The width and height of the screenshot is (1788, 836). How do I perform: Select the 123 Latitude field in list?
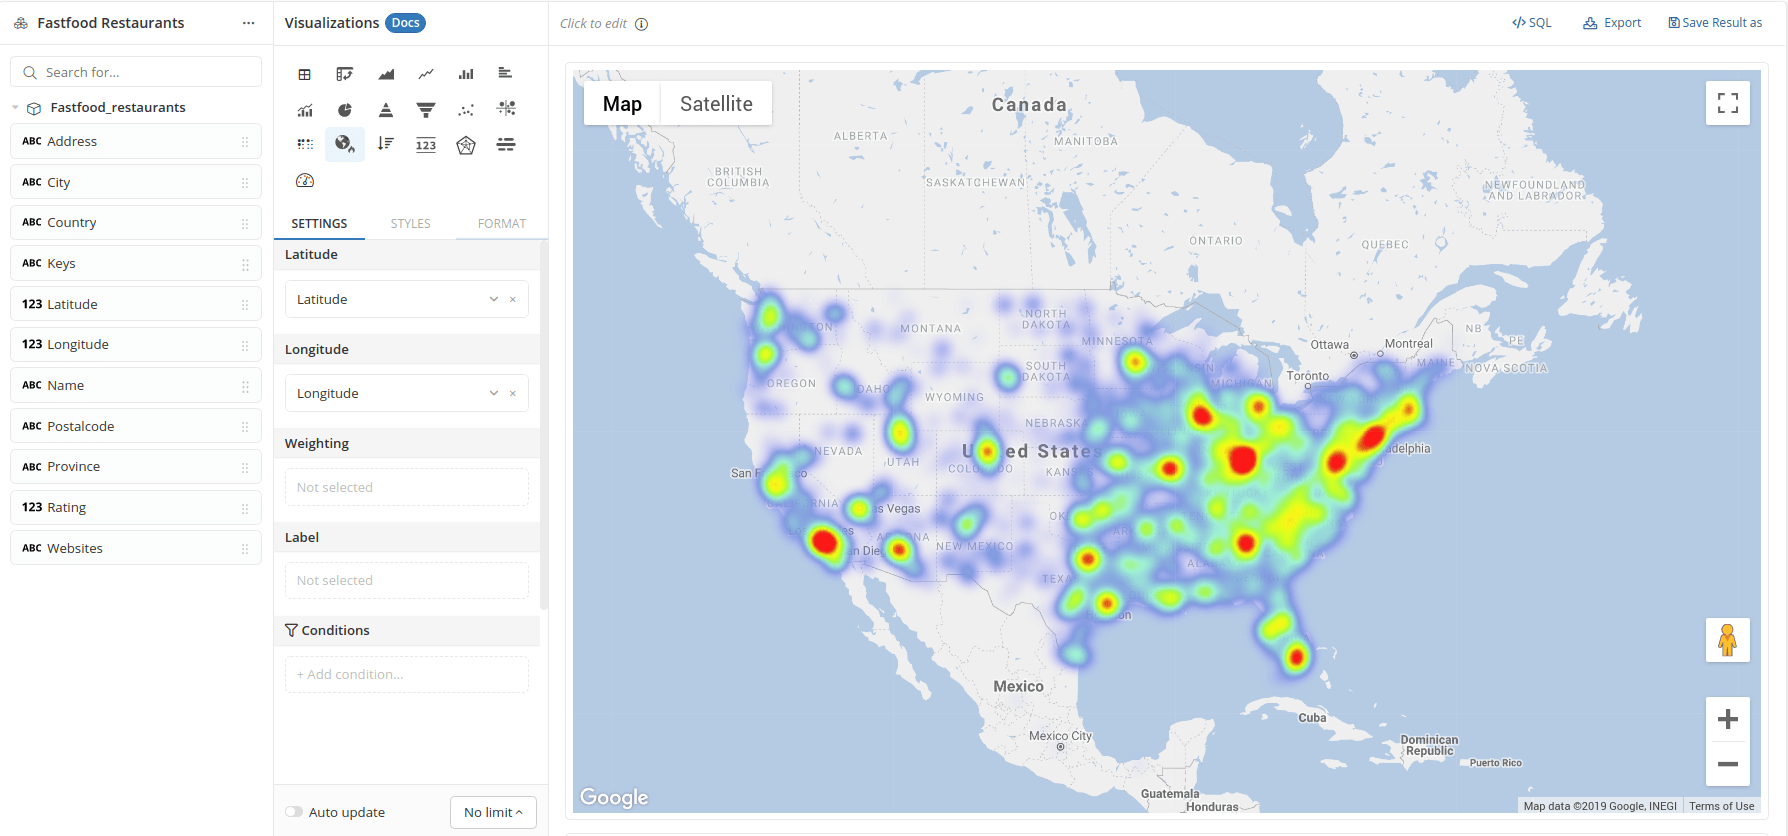coord(136,304)
